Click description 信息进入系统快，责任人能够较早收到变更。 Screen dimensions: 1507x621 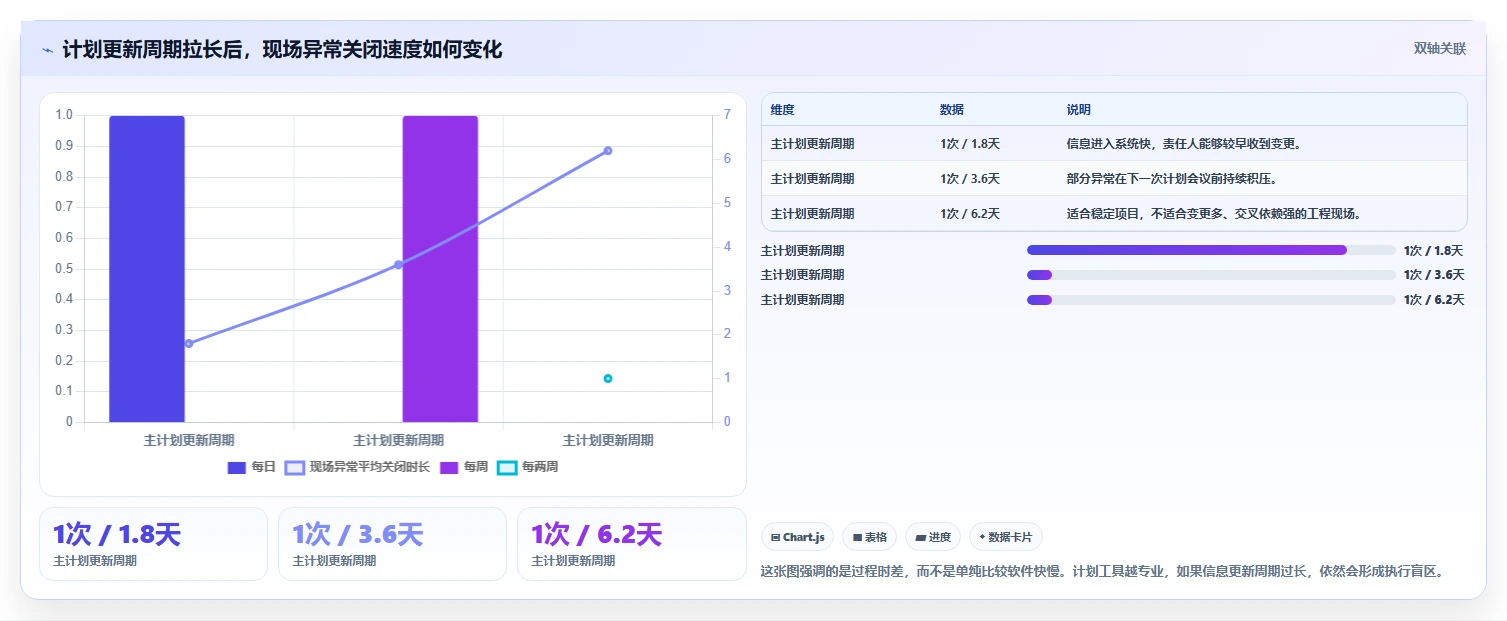tap(1183, 144)
